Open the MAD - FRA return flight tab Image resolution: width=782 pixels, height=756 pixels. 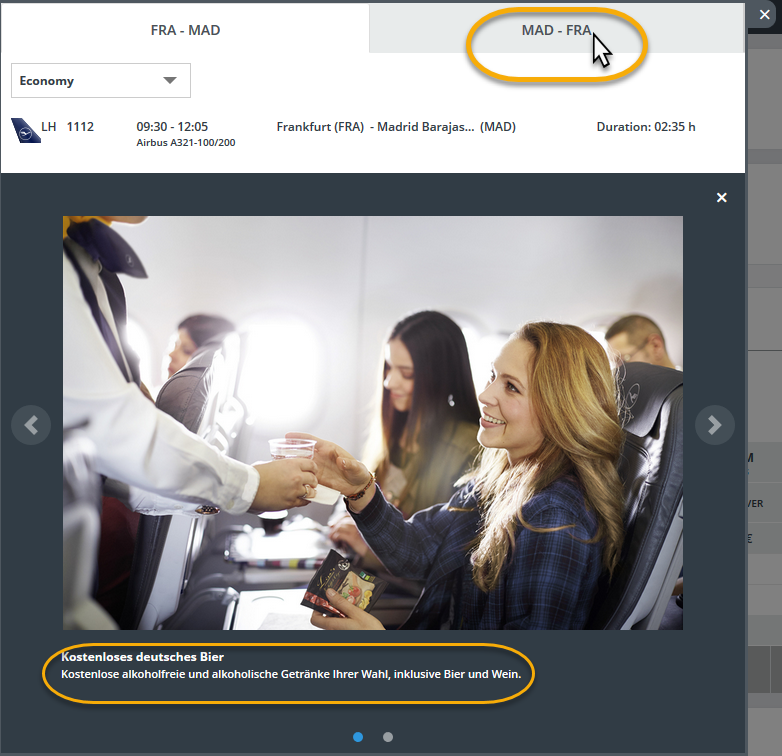click(x=556, y=30)
